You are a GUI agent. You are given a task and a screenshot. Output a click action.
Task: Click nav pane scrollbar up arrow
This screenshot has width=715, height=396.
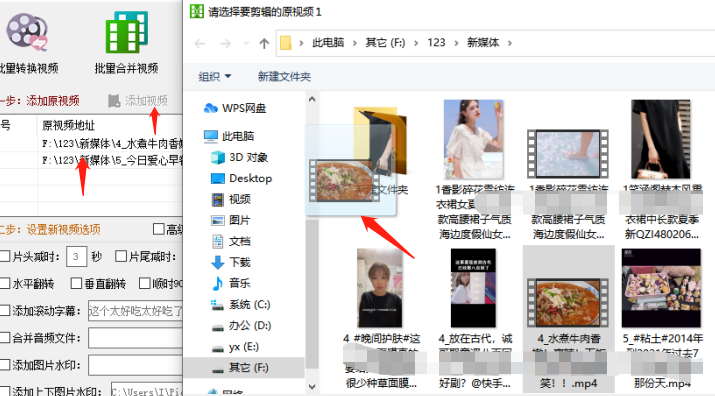(x=312, y=99)
